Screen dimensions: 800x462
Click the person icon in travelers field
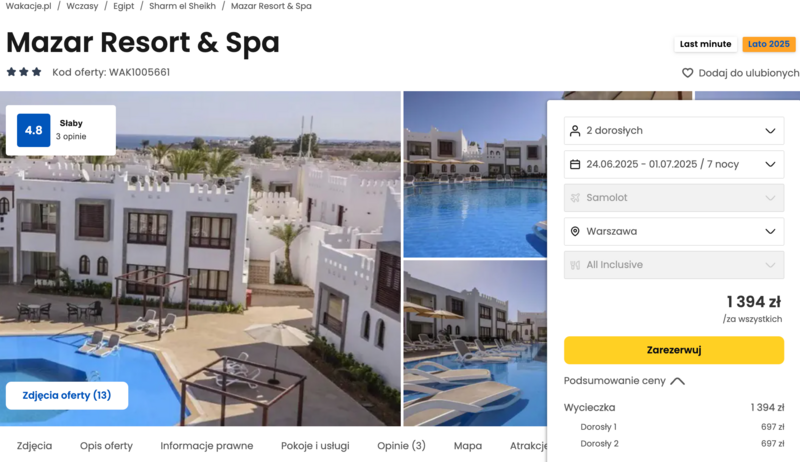575,131
